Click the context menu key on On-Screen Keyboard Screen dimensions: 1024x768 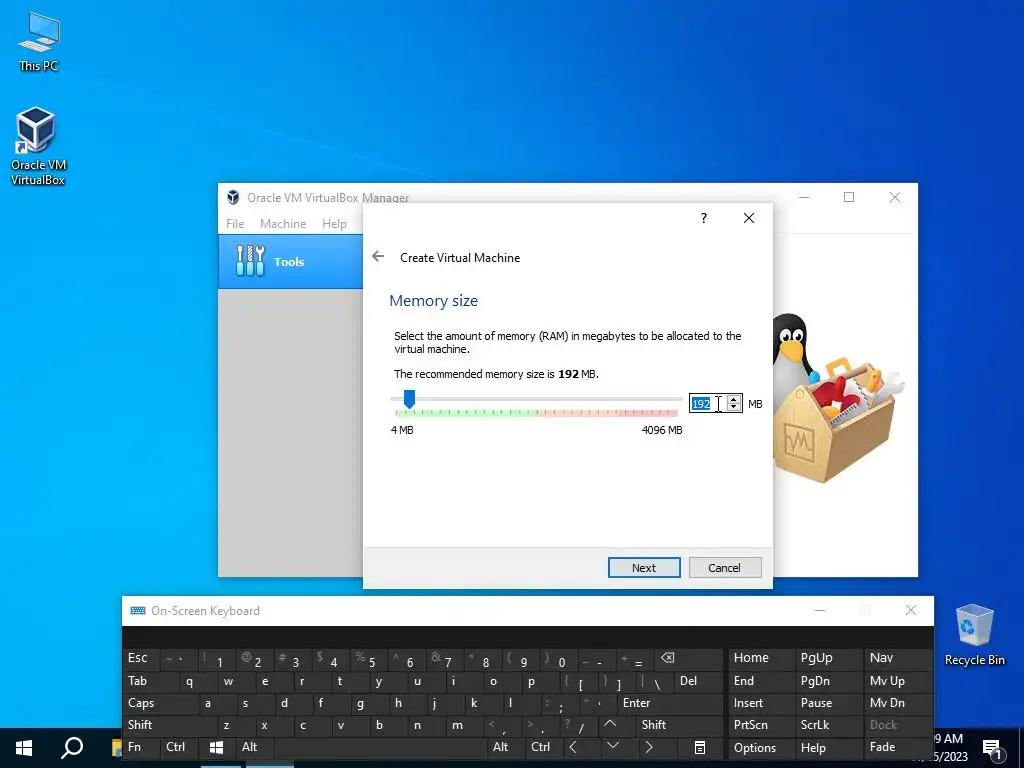(x=699, y=748)
